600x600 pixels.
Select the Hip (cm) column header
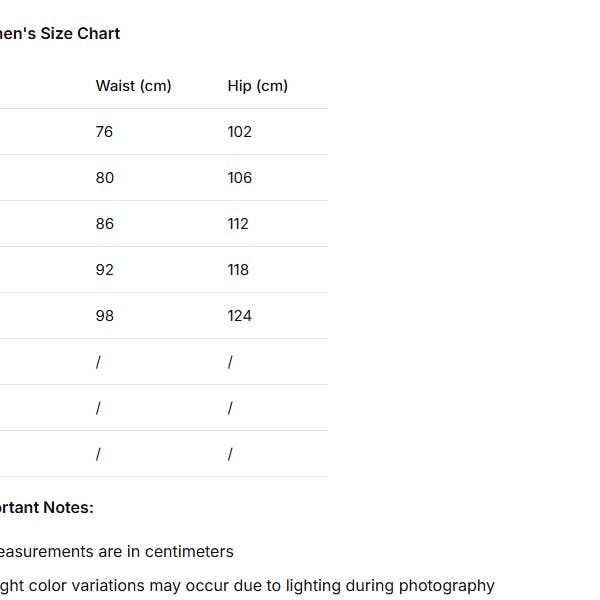[257, 86]
